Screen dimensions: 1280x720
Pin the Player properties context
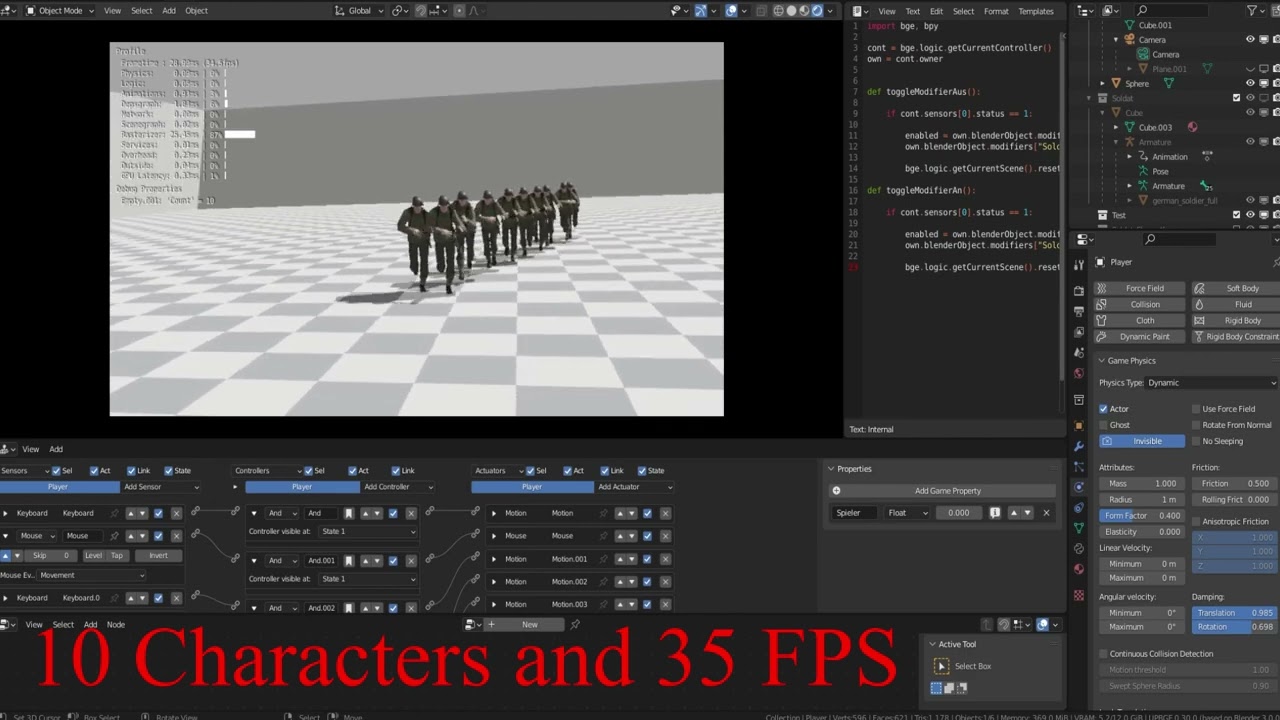1275,262
